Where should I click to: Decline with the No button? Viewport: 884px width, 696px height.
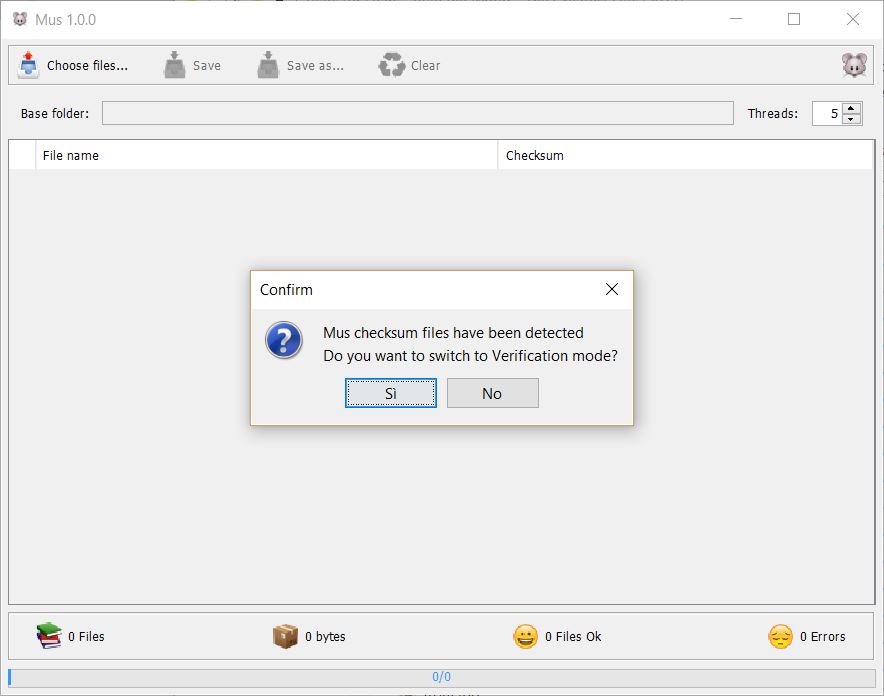click(x=493, y=393)
